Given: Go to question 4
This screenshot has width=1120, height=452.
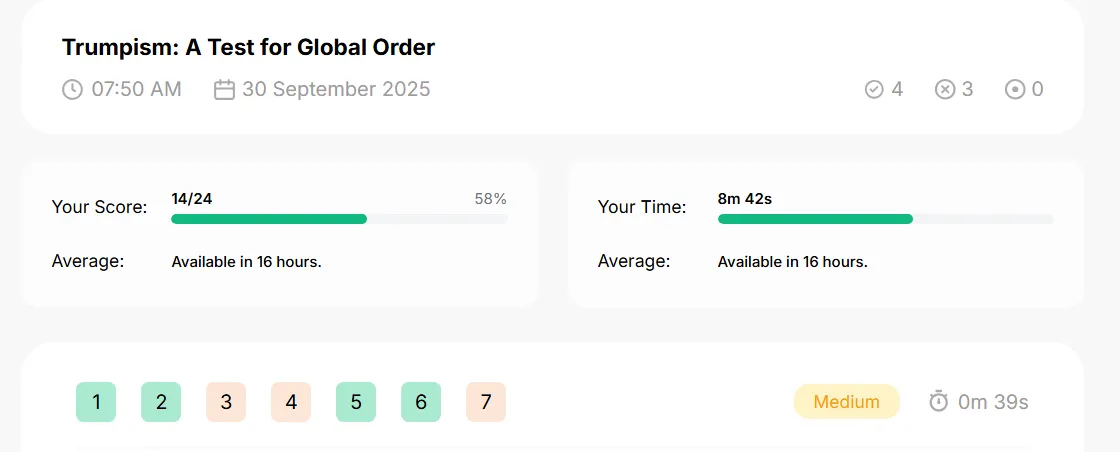Looking at the screenshot, I should [291, 402].
